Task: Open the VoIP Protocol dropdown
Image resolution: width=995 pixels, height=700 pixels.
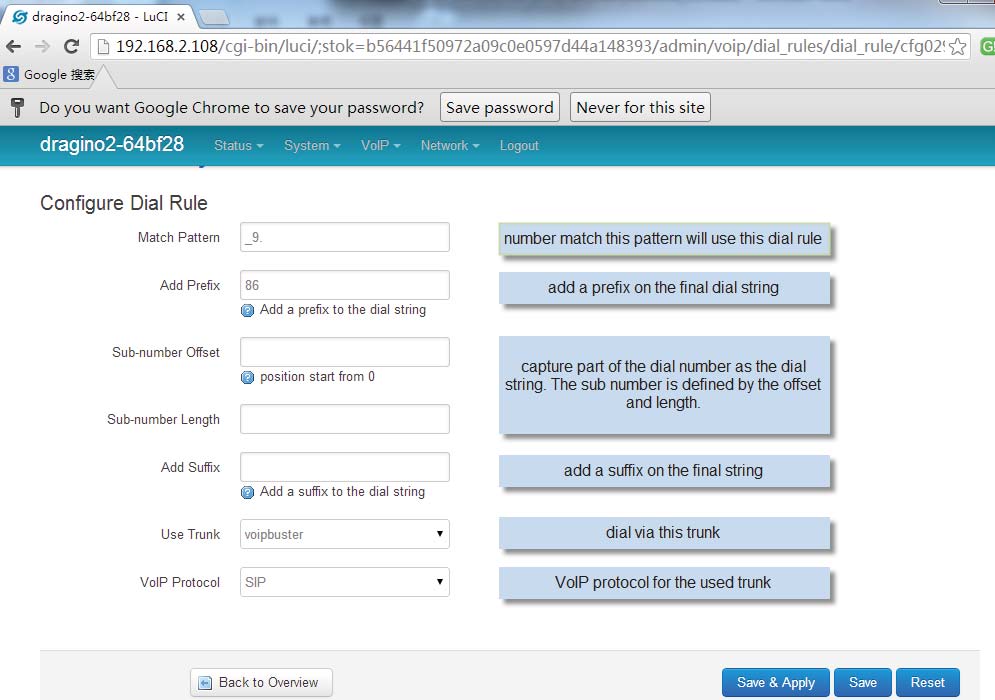Action: (x=345, y=582)
